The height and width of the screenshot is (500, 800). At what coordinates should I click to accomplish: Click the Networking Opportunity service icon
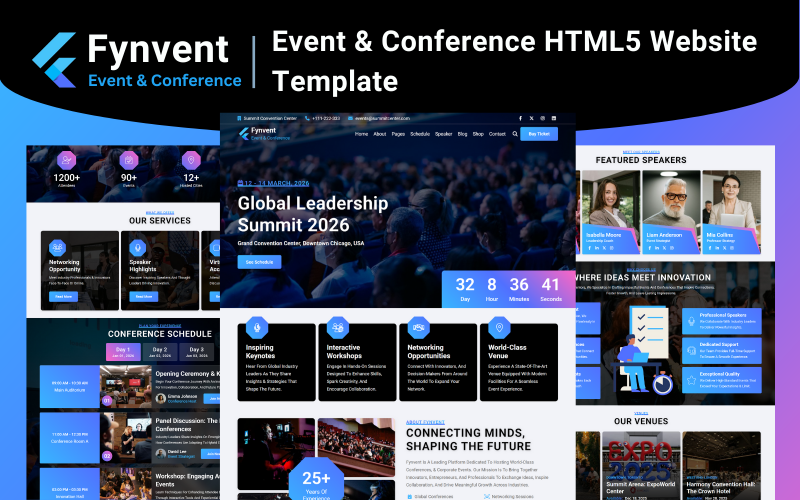click(x=57, y=248)
